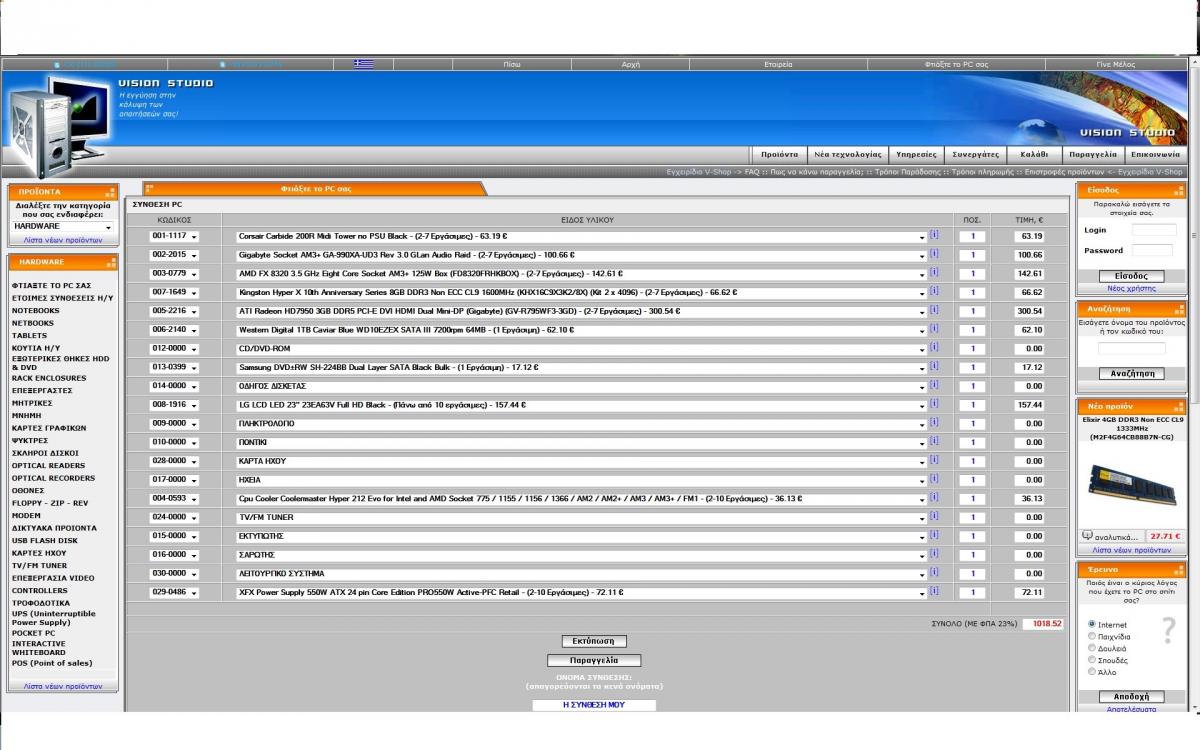Open info icon for Gigabyte GA-990XA-UD3 row

pyautogui.click(x=934, y=254)
